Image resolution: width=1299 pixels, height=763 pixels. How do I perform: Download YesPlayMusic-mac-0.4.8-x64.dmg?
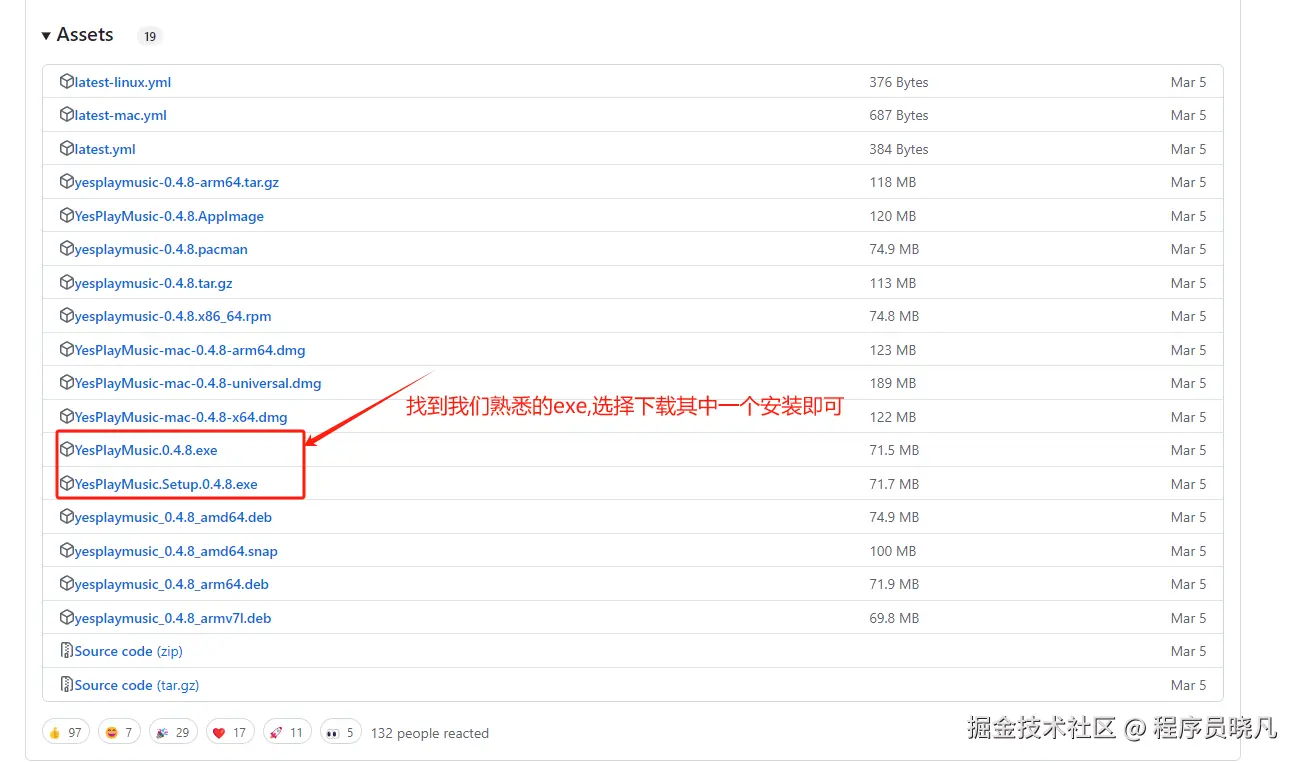[181, 417]
